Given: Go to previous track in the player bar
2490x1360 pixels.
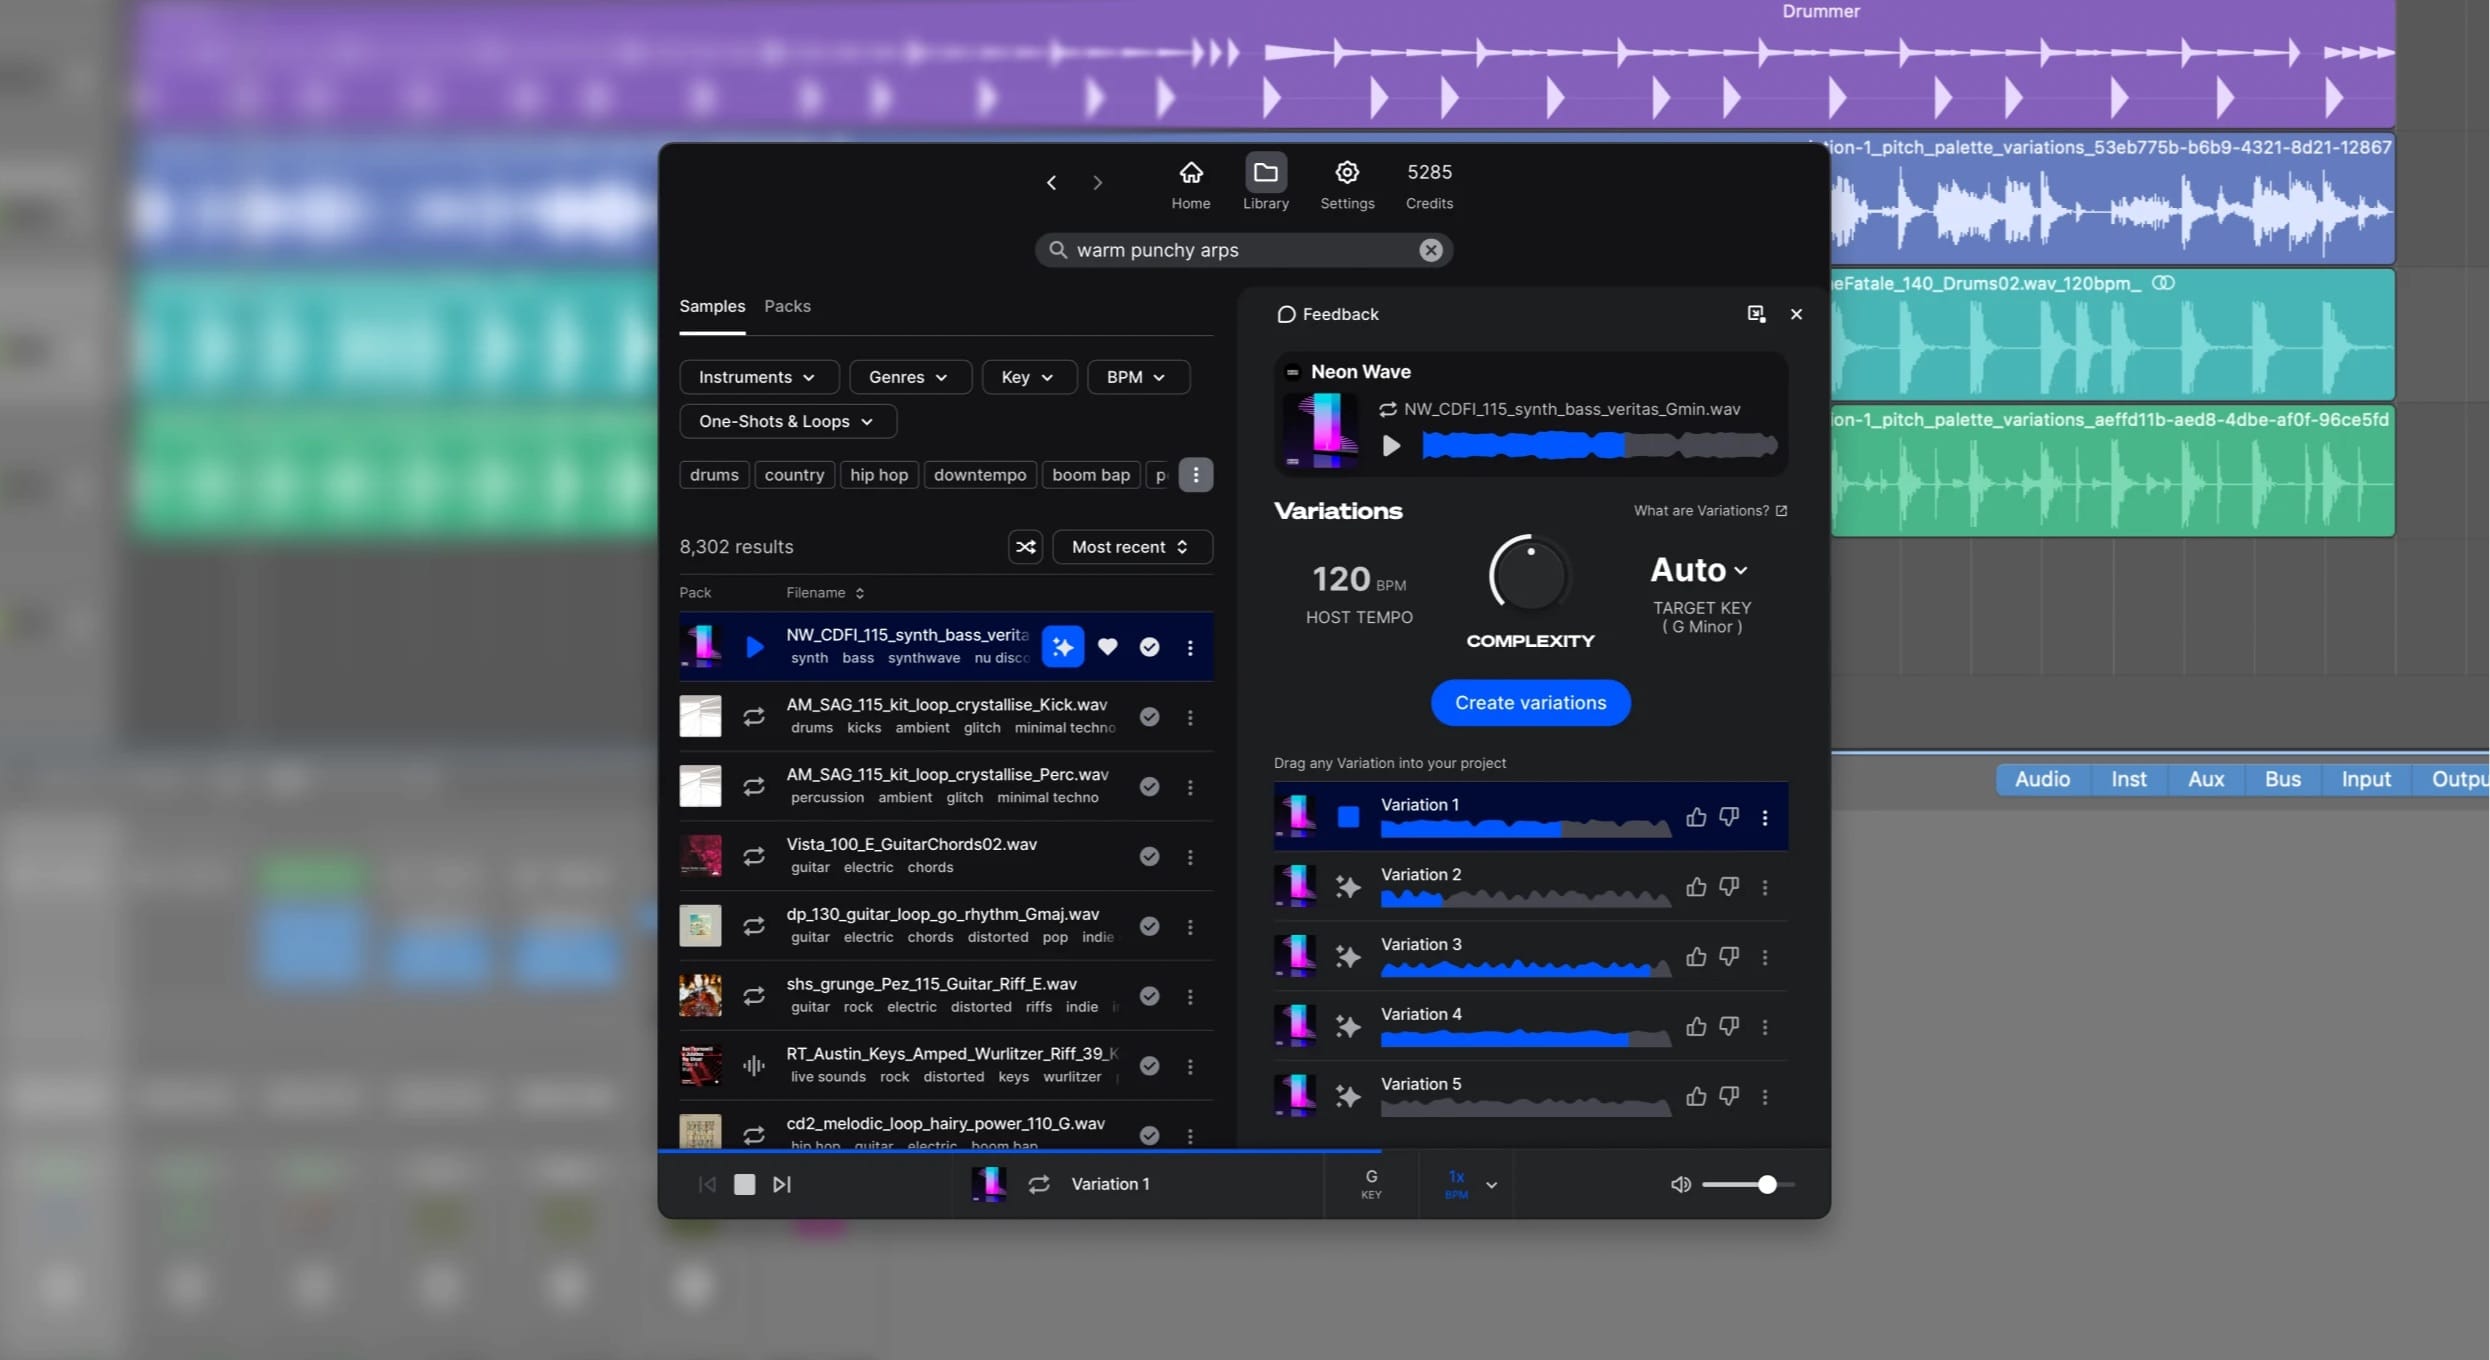Looking at the screenshot, I should 707,1185.
